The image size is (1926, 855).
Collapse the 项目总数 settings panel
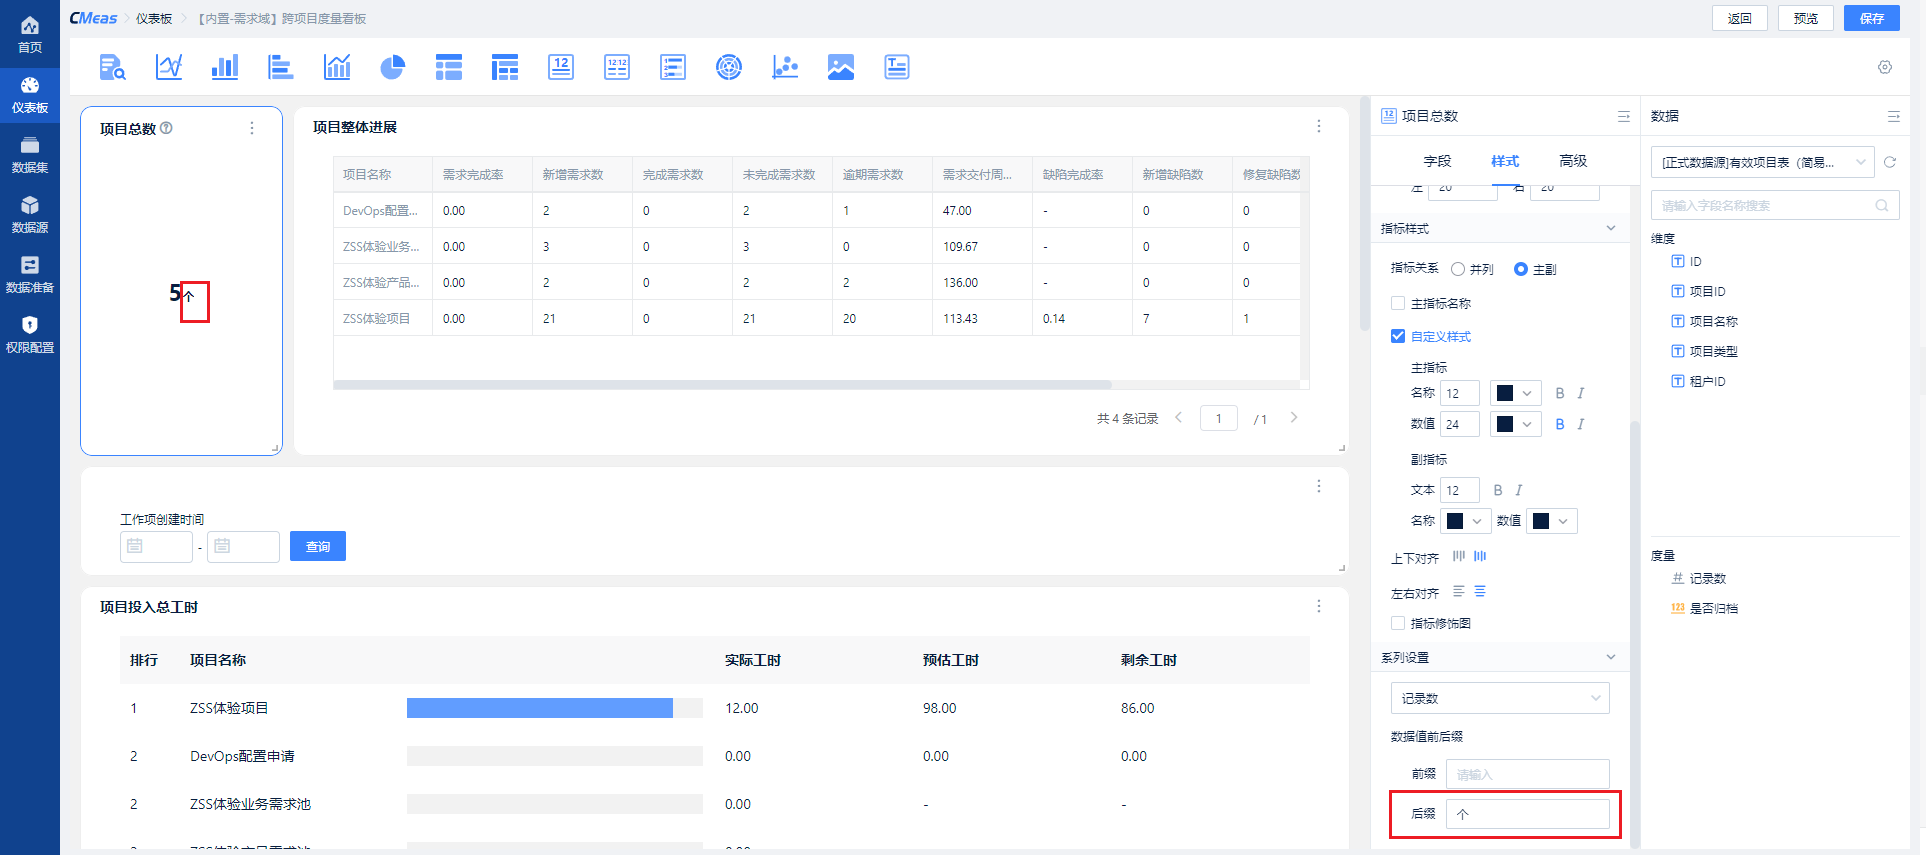(x=1623, y=116)
